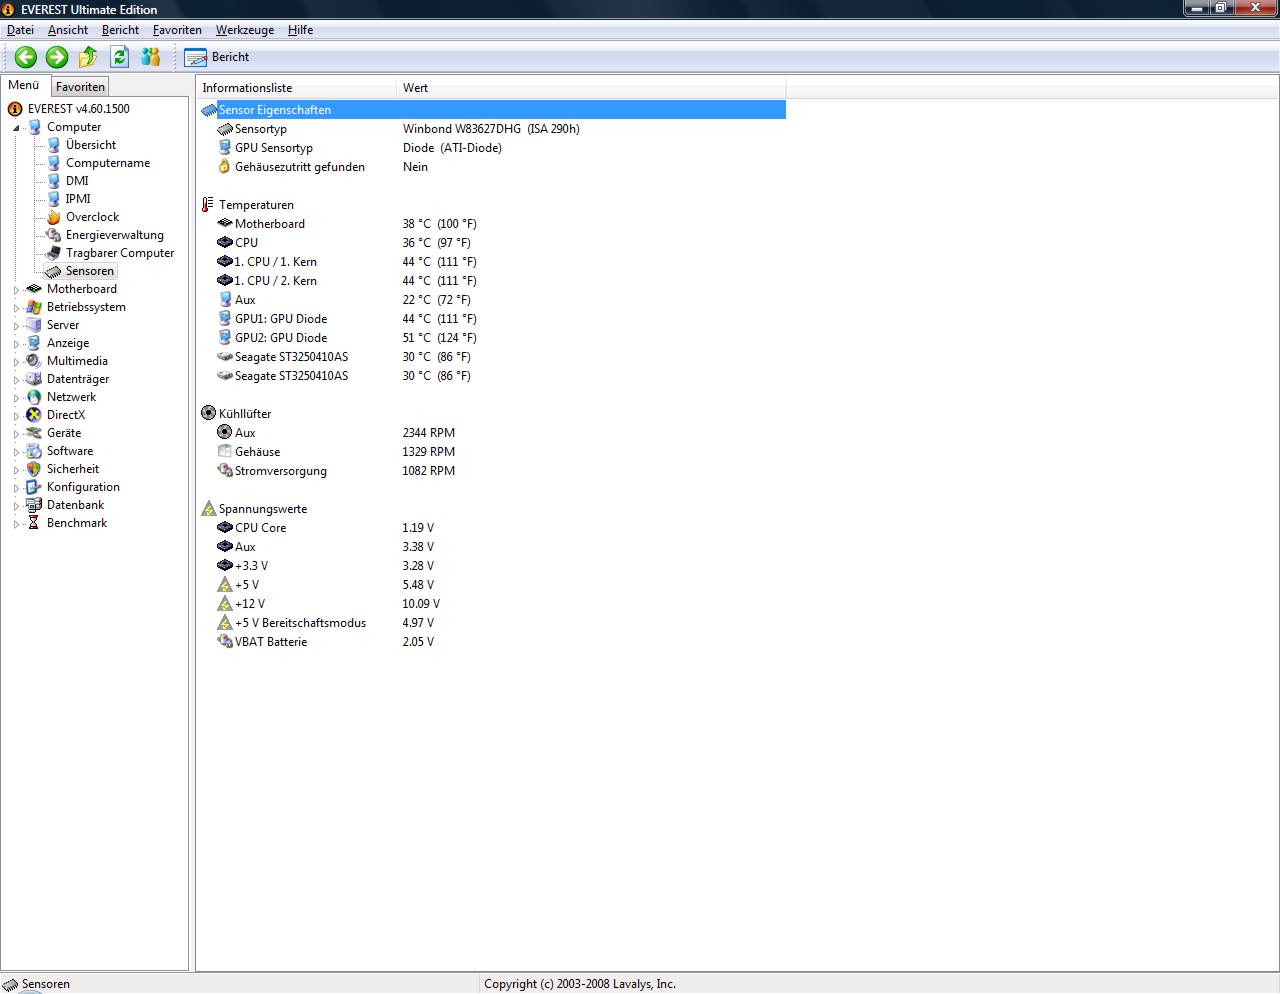Select the Sensortyp row
Viewport: 1280px width, 994px height.
493,129
